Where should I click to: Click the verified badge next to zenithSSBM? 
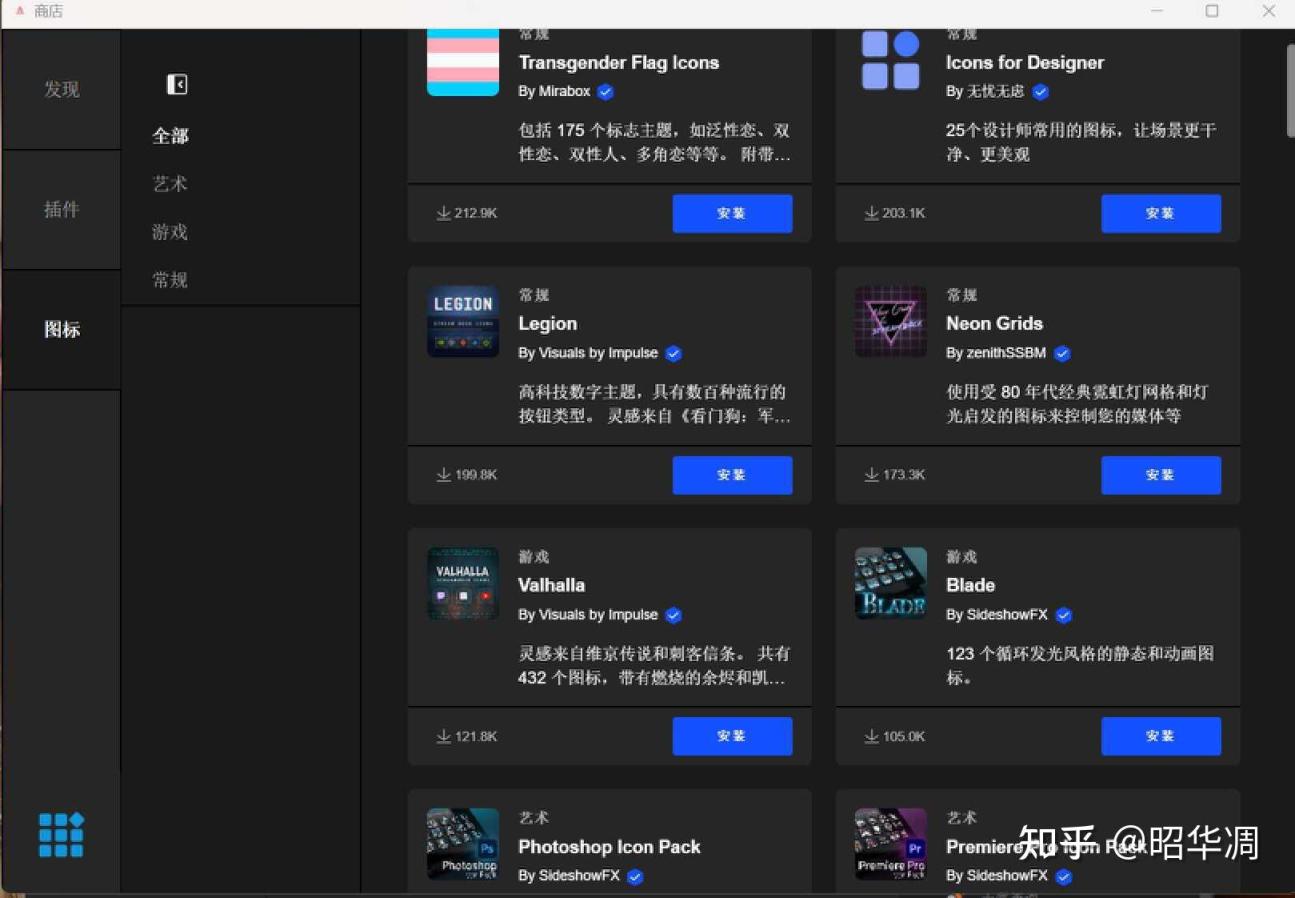[1062, 353]
